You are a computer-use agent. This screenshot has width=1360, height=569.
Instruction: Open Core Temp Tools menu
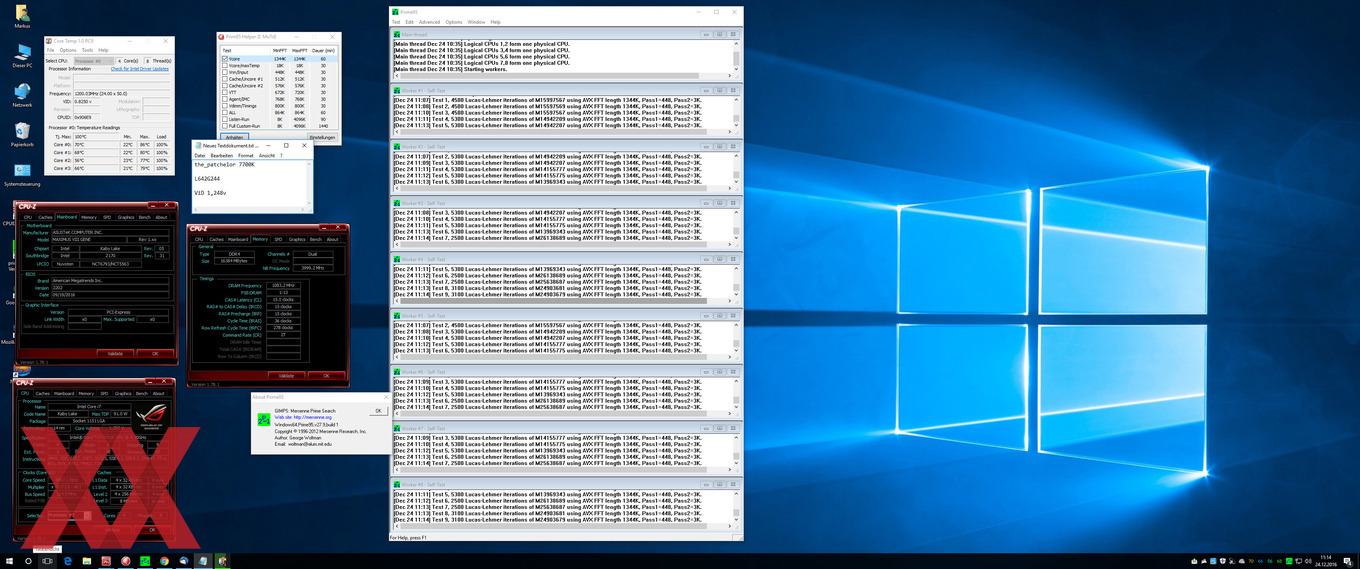[x=87, y=50]
